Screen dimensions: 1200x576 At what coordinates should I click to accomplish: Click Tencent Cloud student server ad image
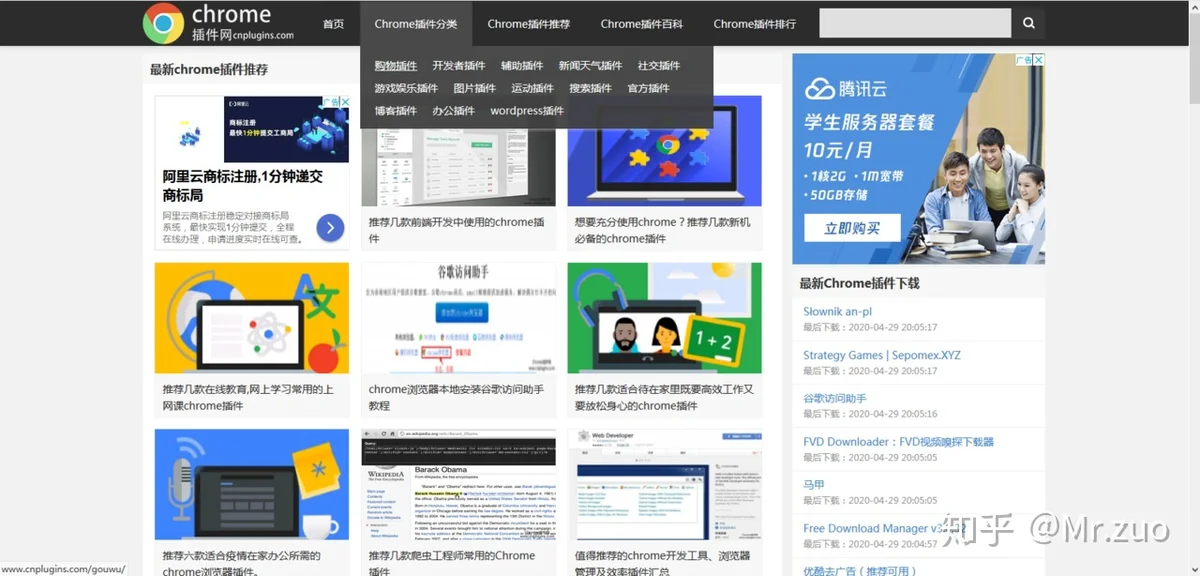click(x=918, y=159)
